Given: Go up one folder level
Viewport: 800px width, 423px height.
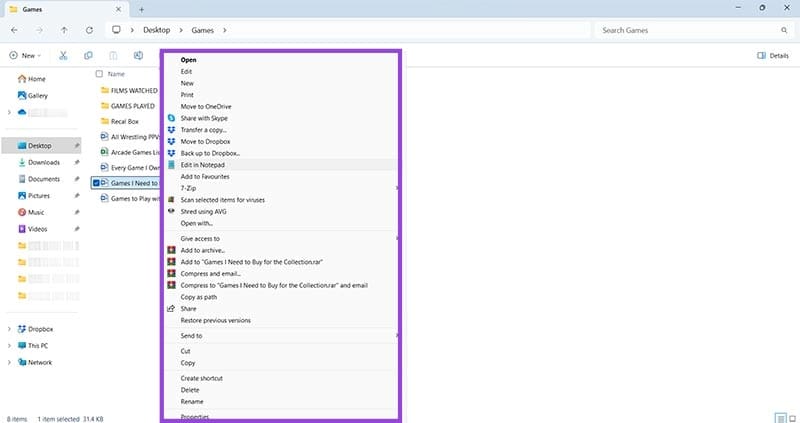Looking at the screenshot, I should coord(64,30).
